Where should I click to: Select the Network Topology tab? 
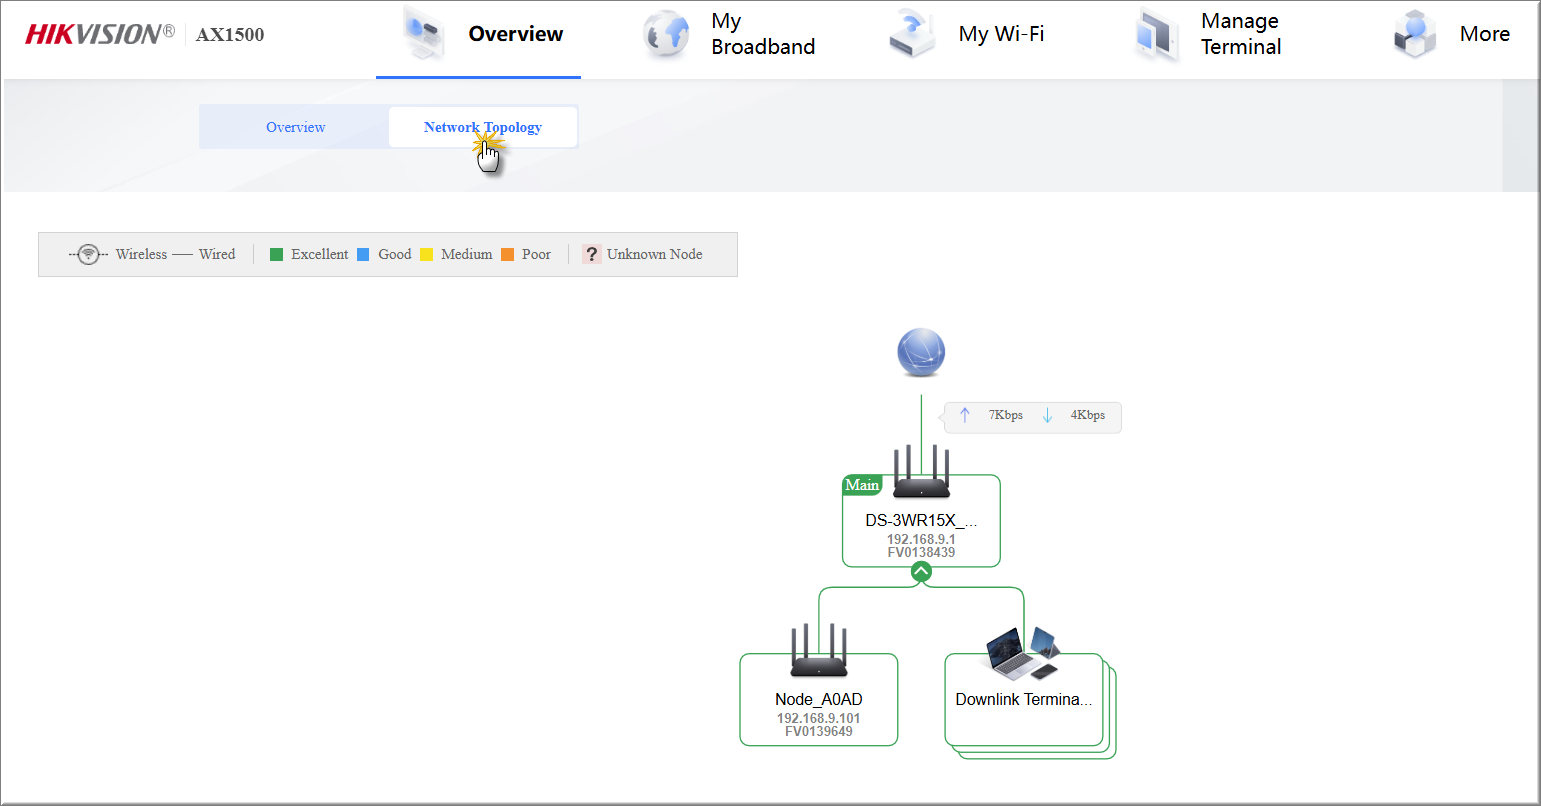pyautogui.click(x=482, y=127)
